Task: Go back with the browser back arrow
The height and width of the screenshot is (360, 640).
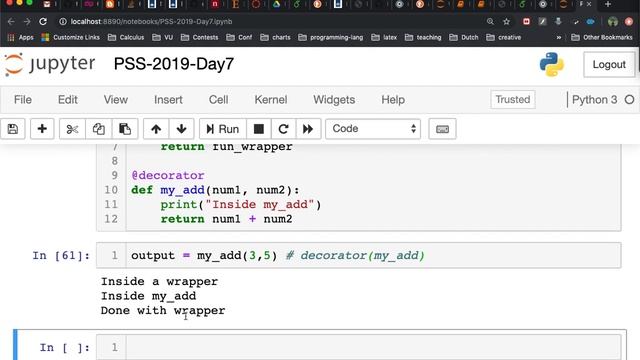Action: (11, 22)
